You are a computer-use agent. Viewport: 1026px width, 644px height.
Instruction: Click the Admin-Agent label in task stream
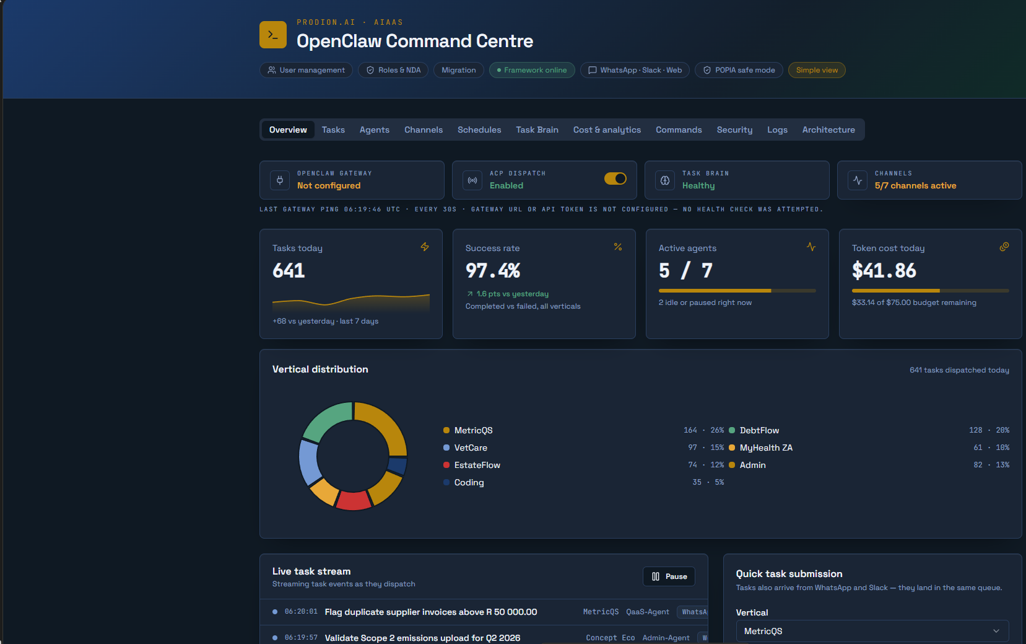click(666, 637)
